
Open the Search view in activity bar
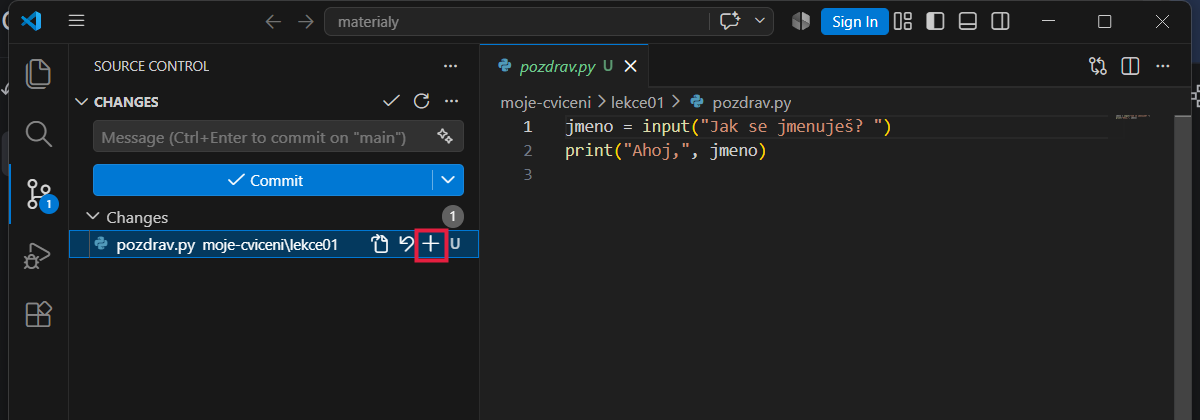38,133
